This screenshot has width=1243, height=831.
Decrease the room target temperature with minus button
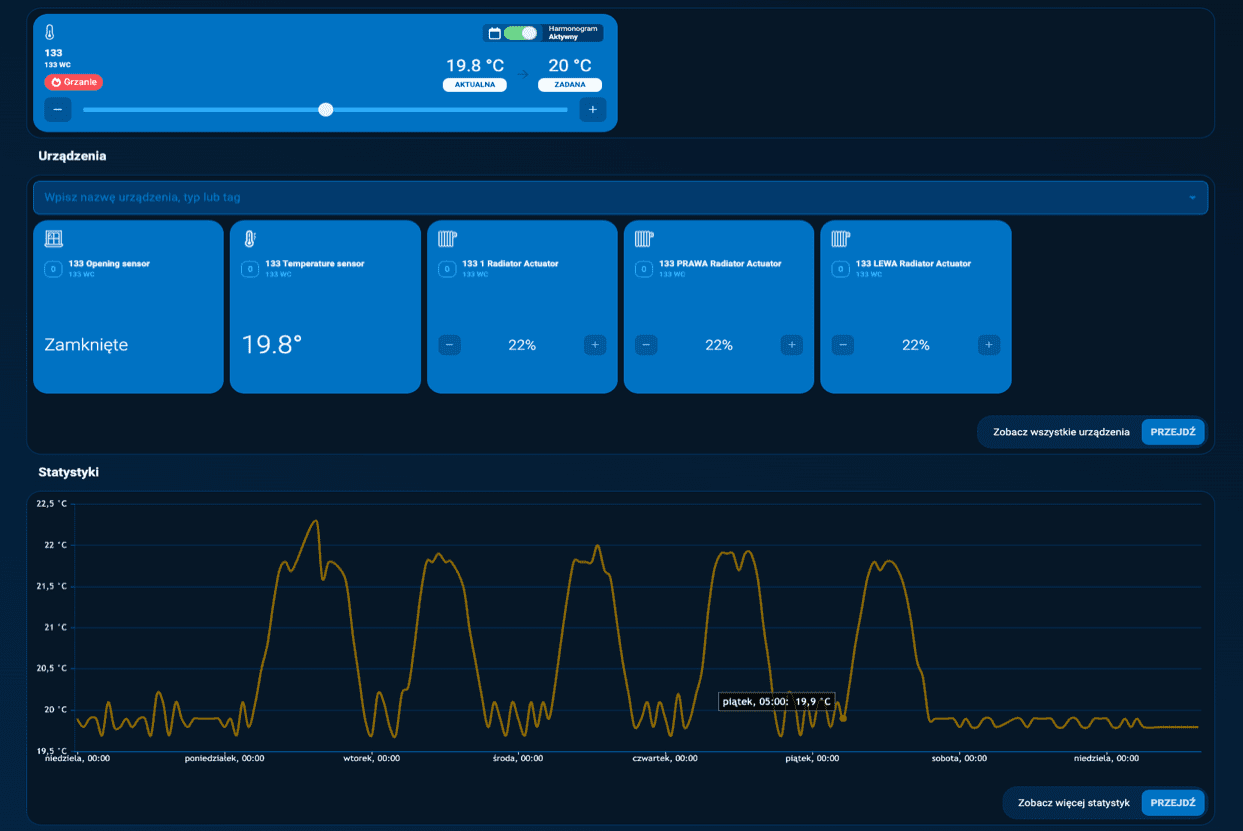point(57,109)
